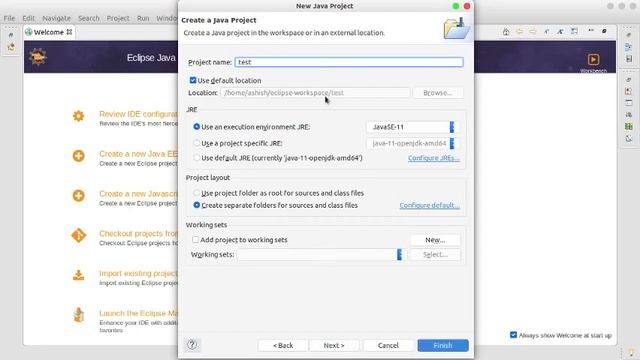Select Use default JRE option
Image resolution: width=640 pixels, height=360 pixels.
pyautogui.click(x=197, y=158)
